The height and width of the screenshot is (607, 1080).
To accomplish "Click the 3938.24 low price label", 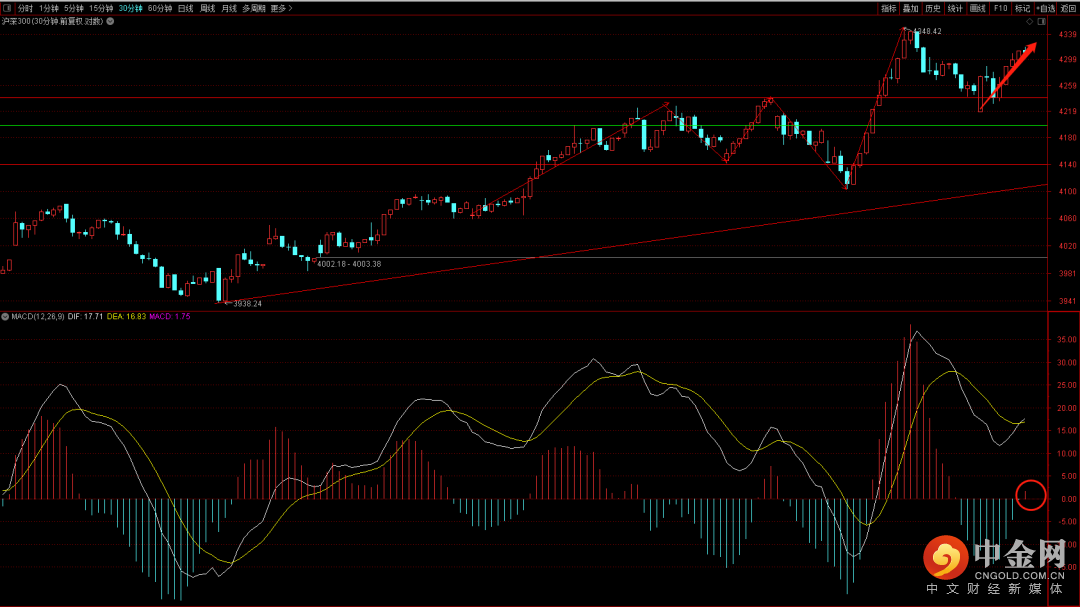I will 247,303.
